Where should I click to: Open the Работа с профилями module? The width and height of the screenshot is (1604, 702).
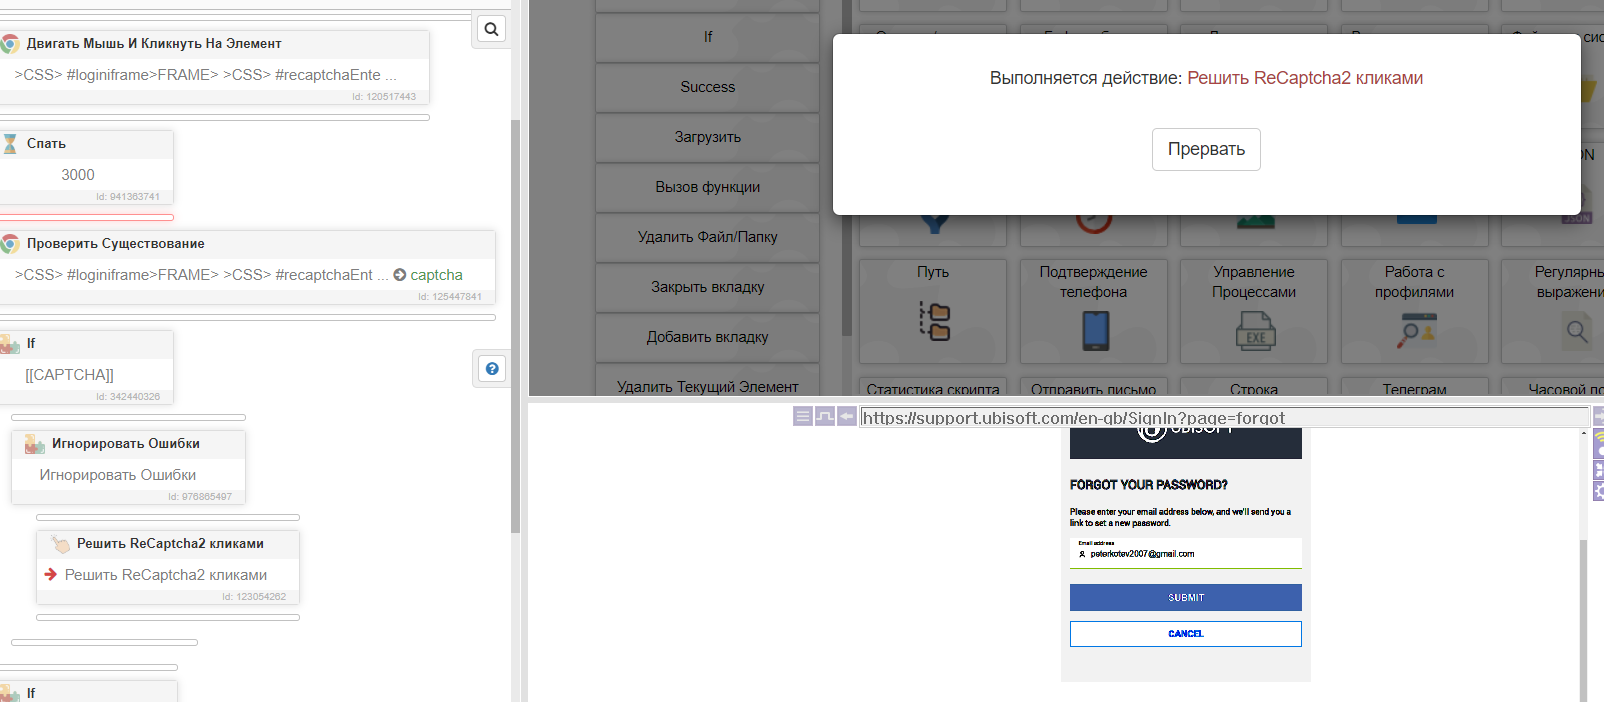tap(1414, 311)
